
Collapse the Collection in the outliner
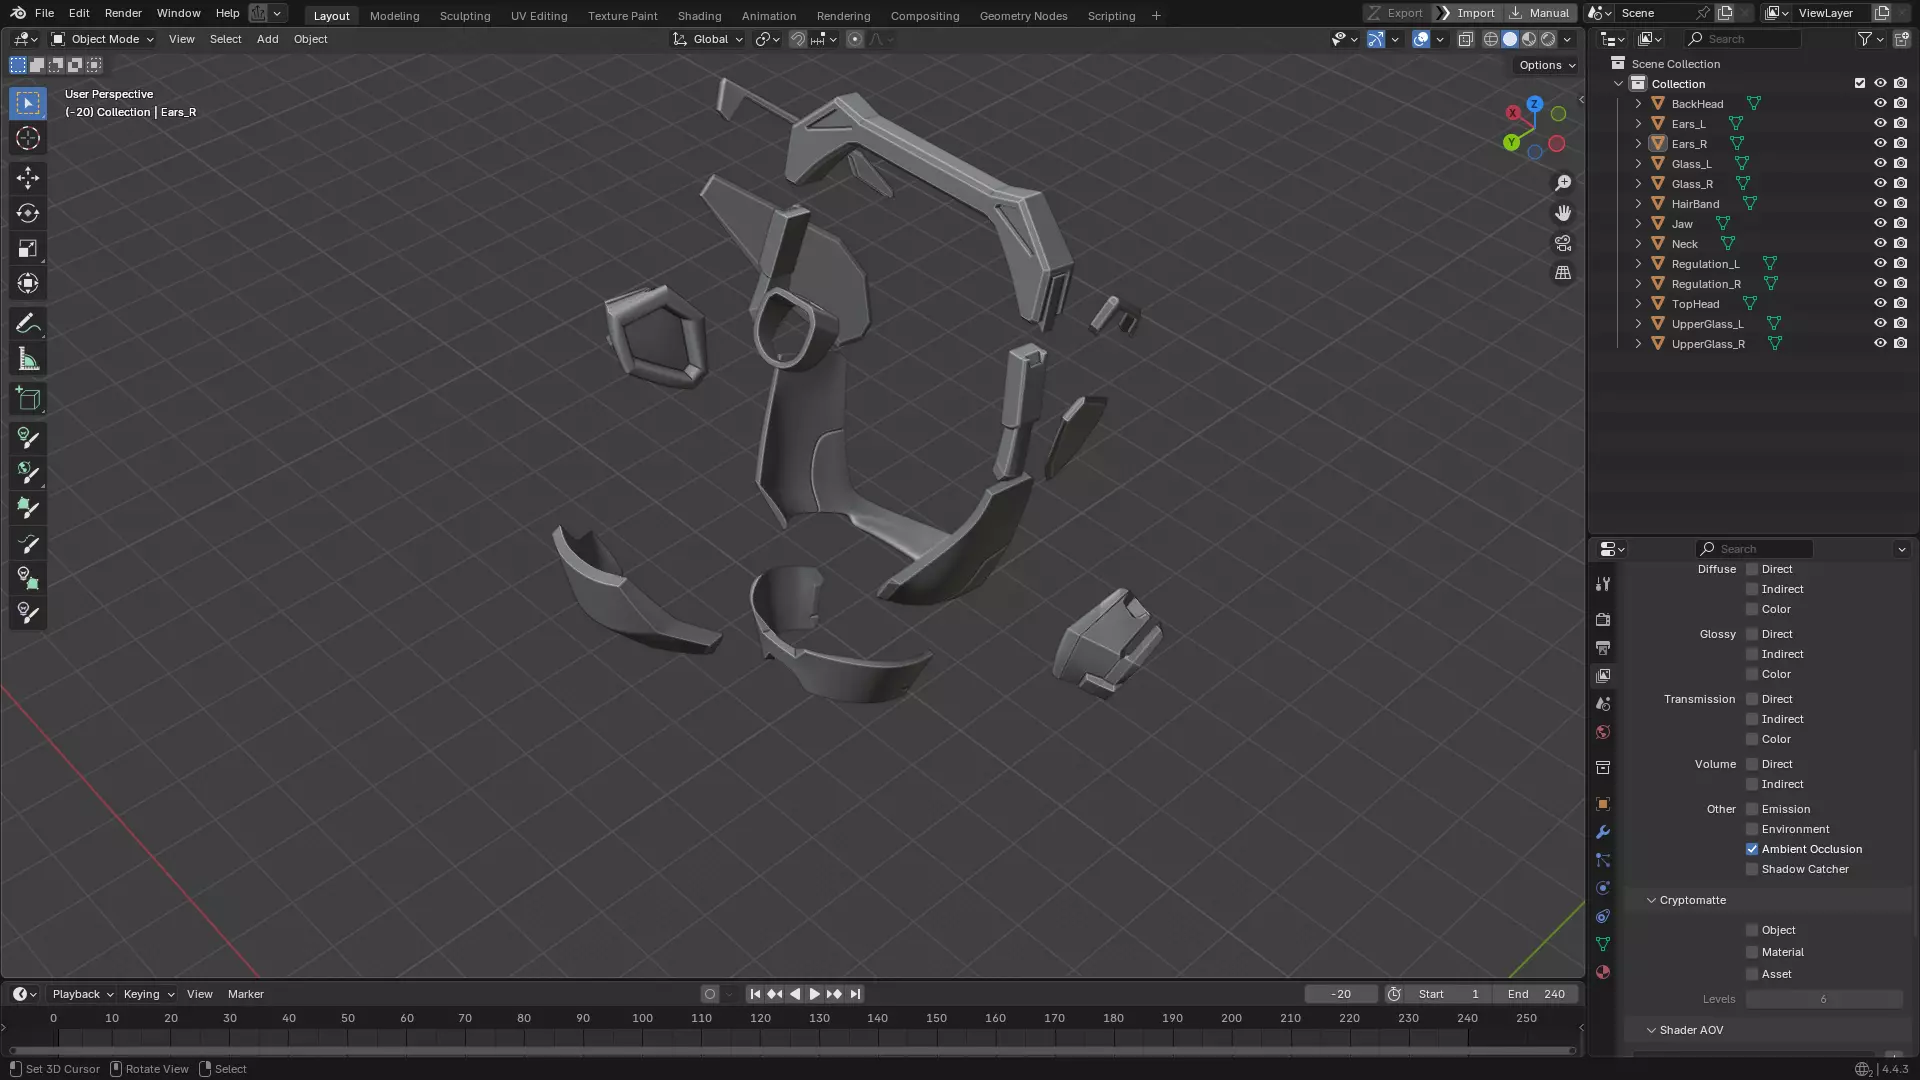click(x=1619, y=83)
